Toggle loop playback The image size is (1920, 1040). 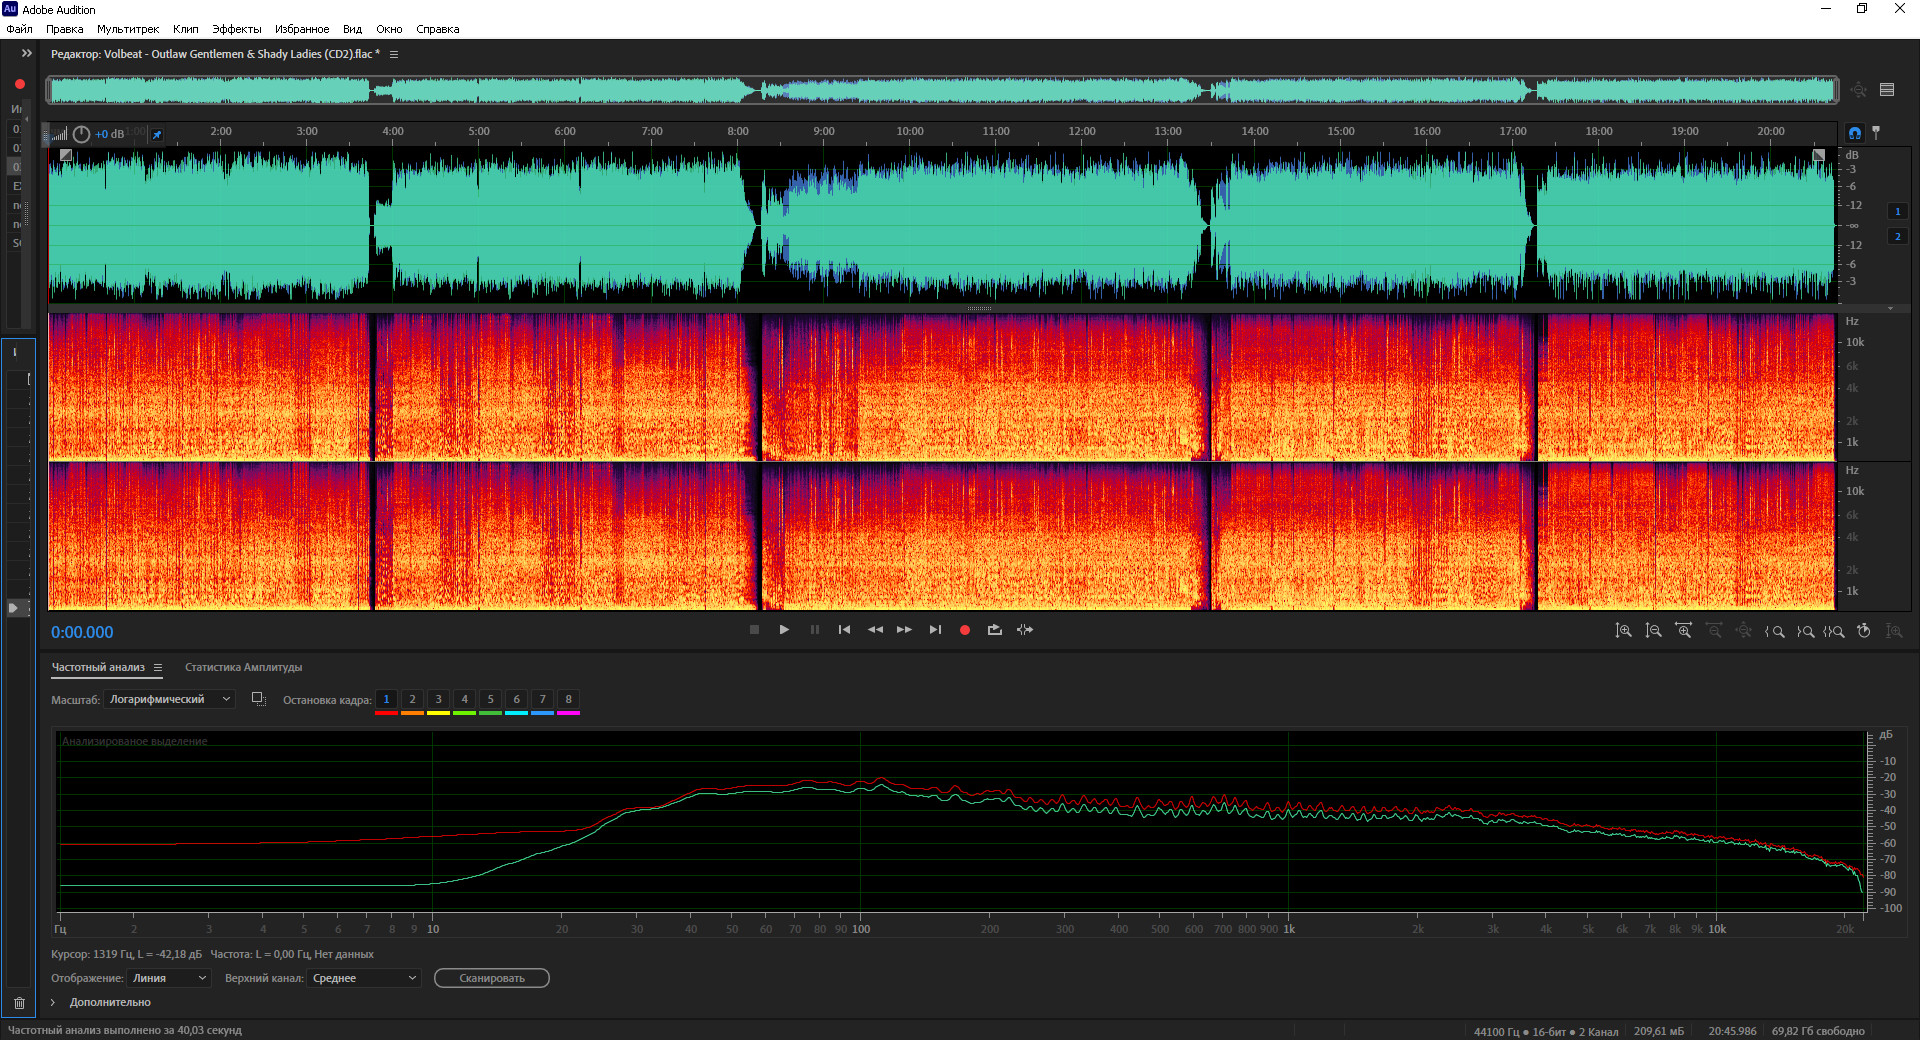tap(995, 630)
